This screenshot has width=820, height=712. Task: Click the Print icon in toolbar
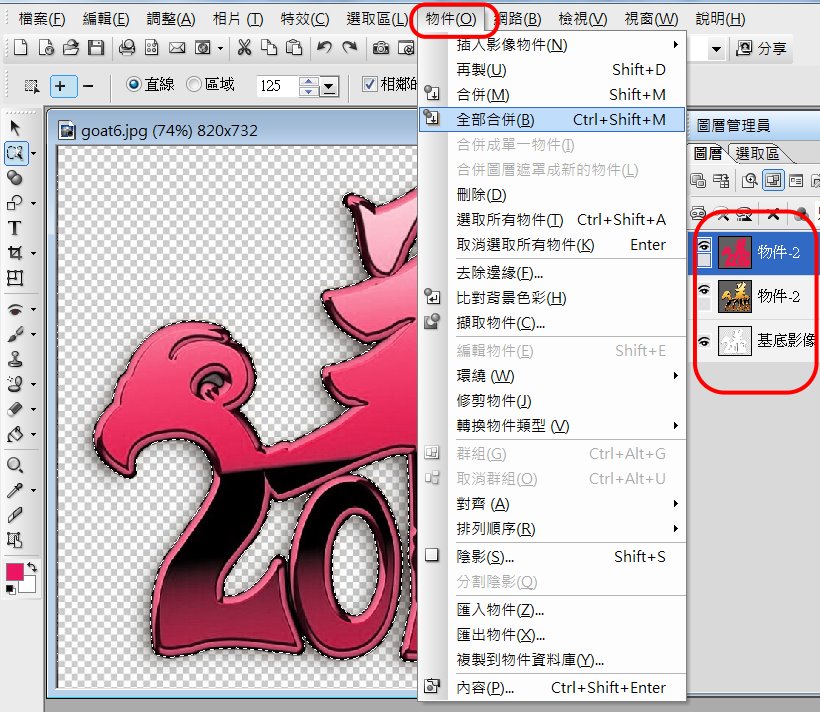tap(127, 48)
